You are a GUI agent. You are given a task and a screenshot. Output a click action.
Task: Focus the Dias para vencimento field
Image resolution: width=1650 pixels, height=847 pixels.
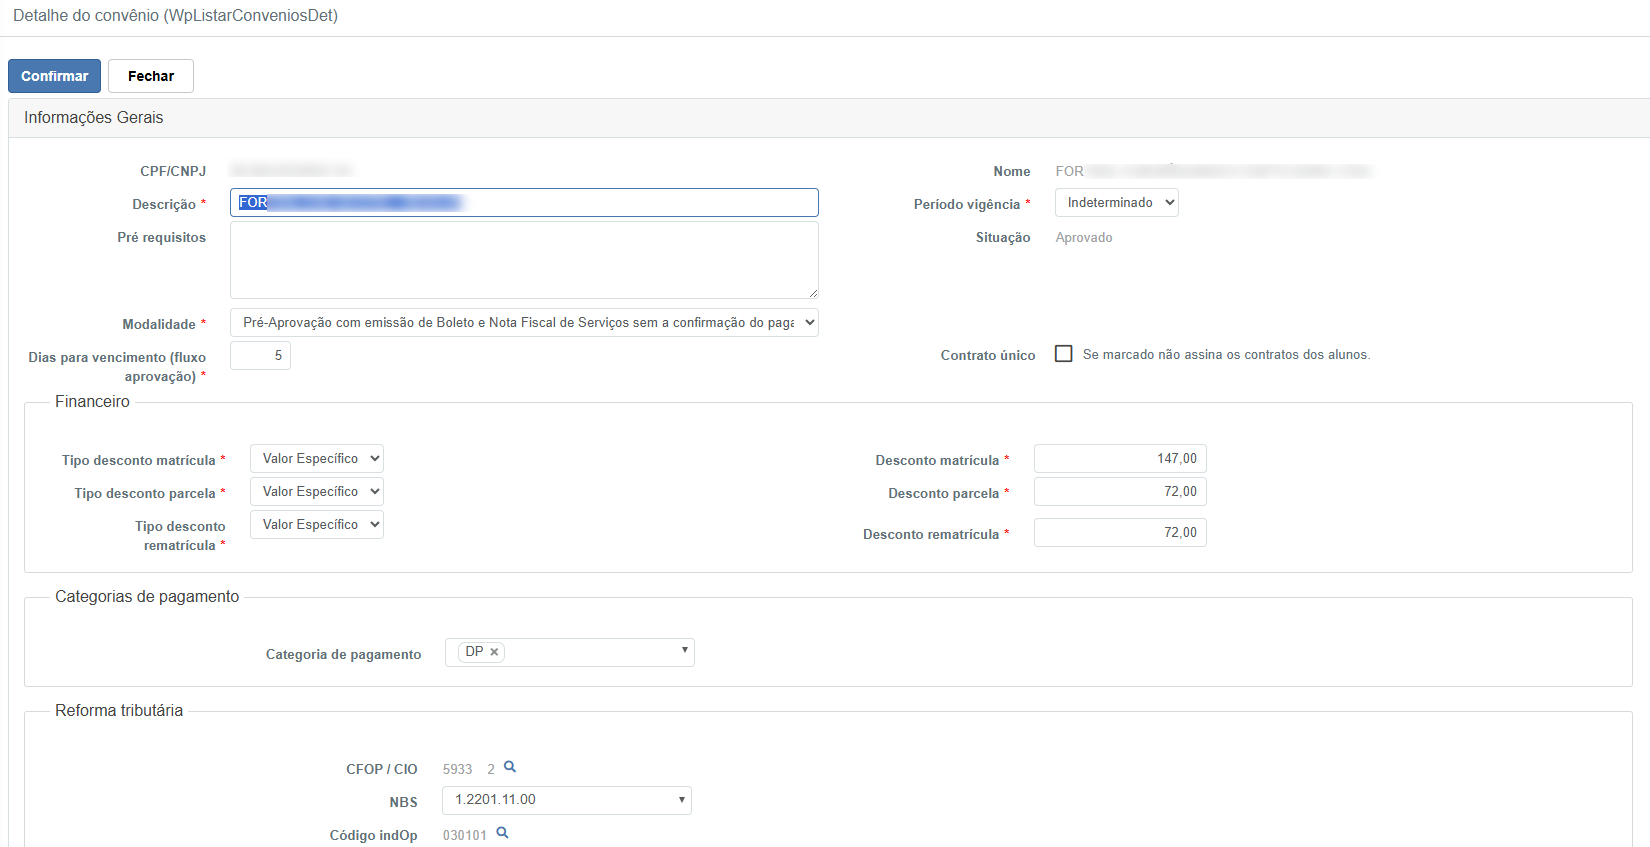point(260,356)
